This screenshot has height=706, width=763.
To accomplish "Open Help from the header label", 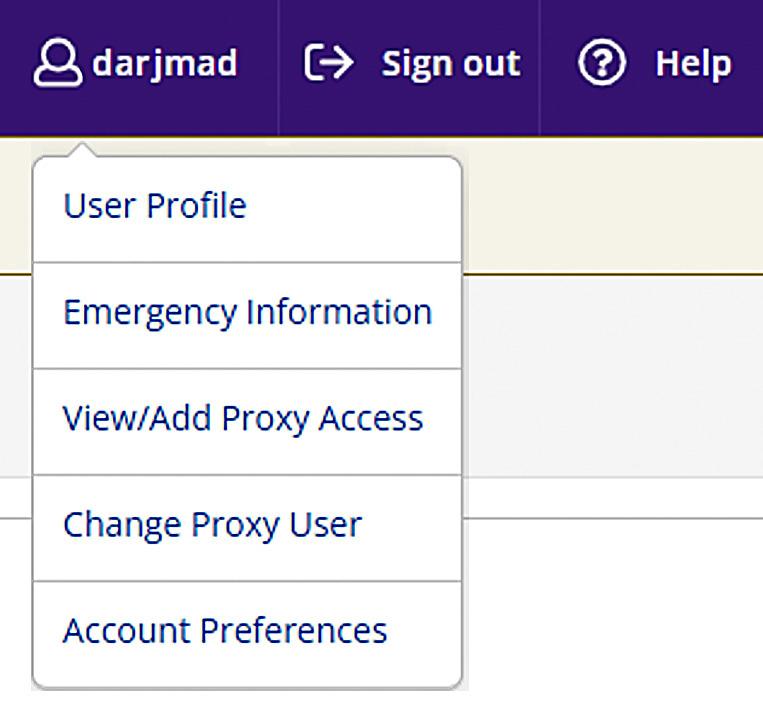I will (x=693, y=64).
